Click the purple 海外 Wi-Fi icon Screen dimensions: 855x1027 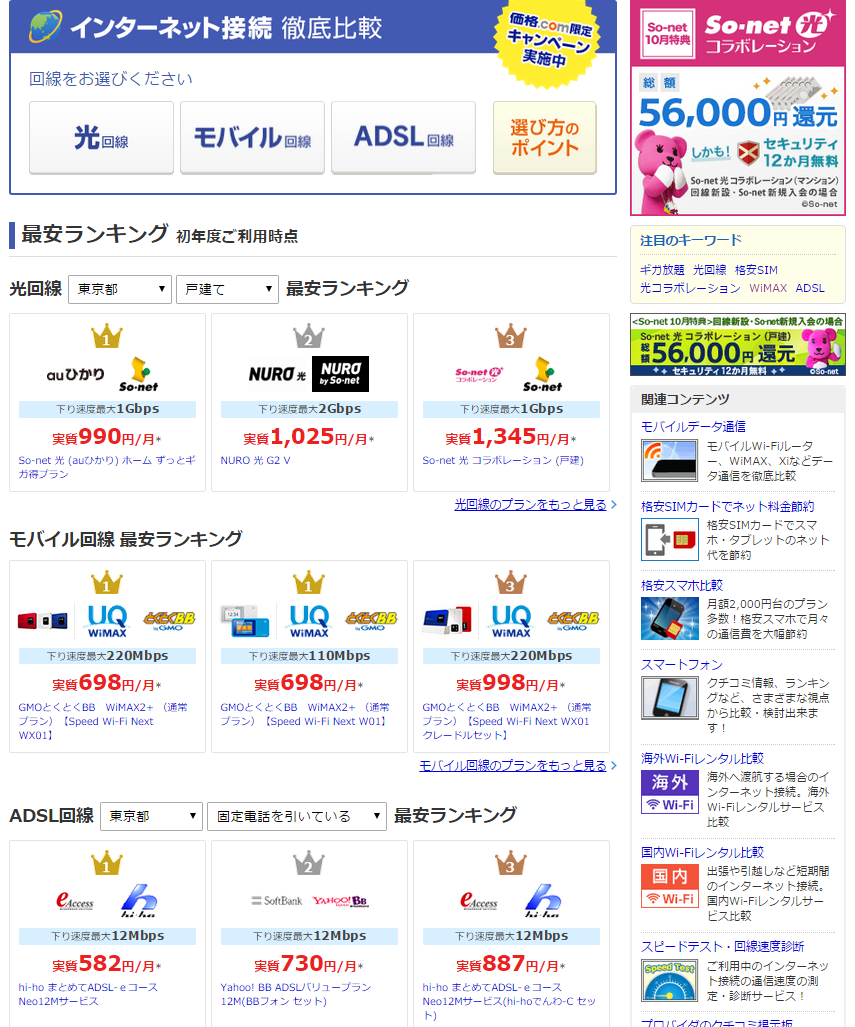tap(670, 792)
